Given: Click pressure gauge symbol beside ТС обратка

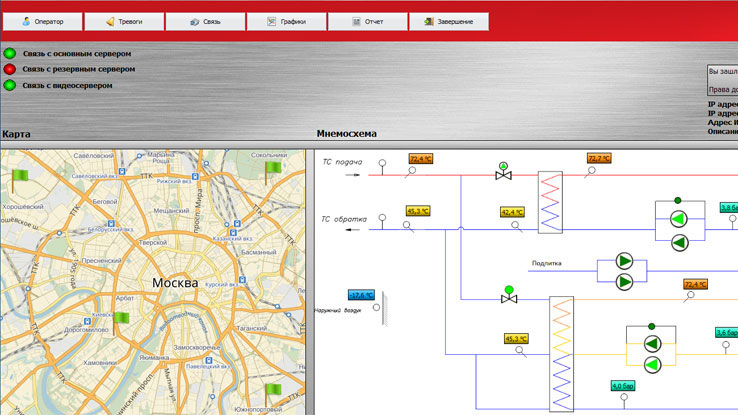Looking at the screenshot, I should click(x=382, y=222).
